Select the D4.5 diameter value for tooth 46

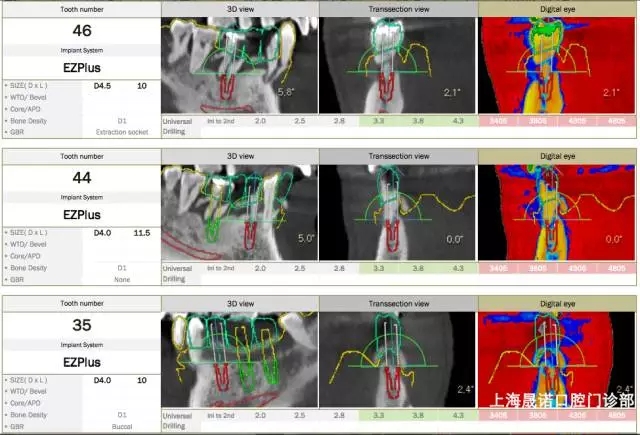[103, 87]
